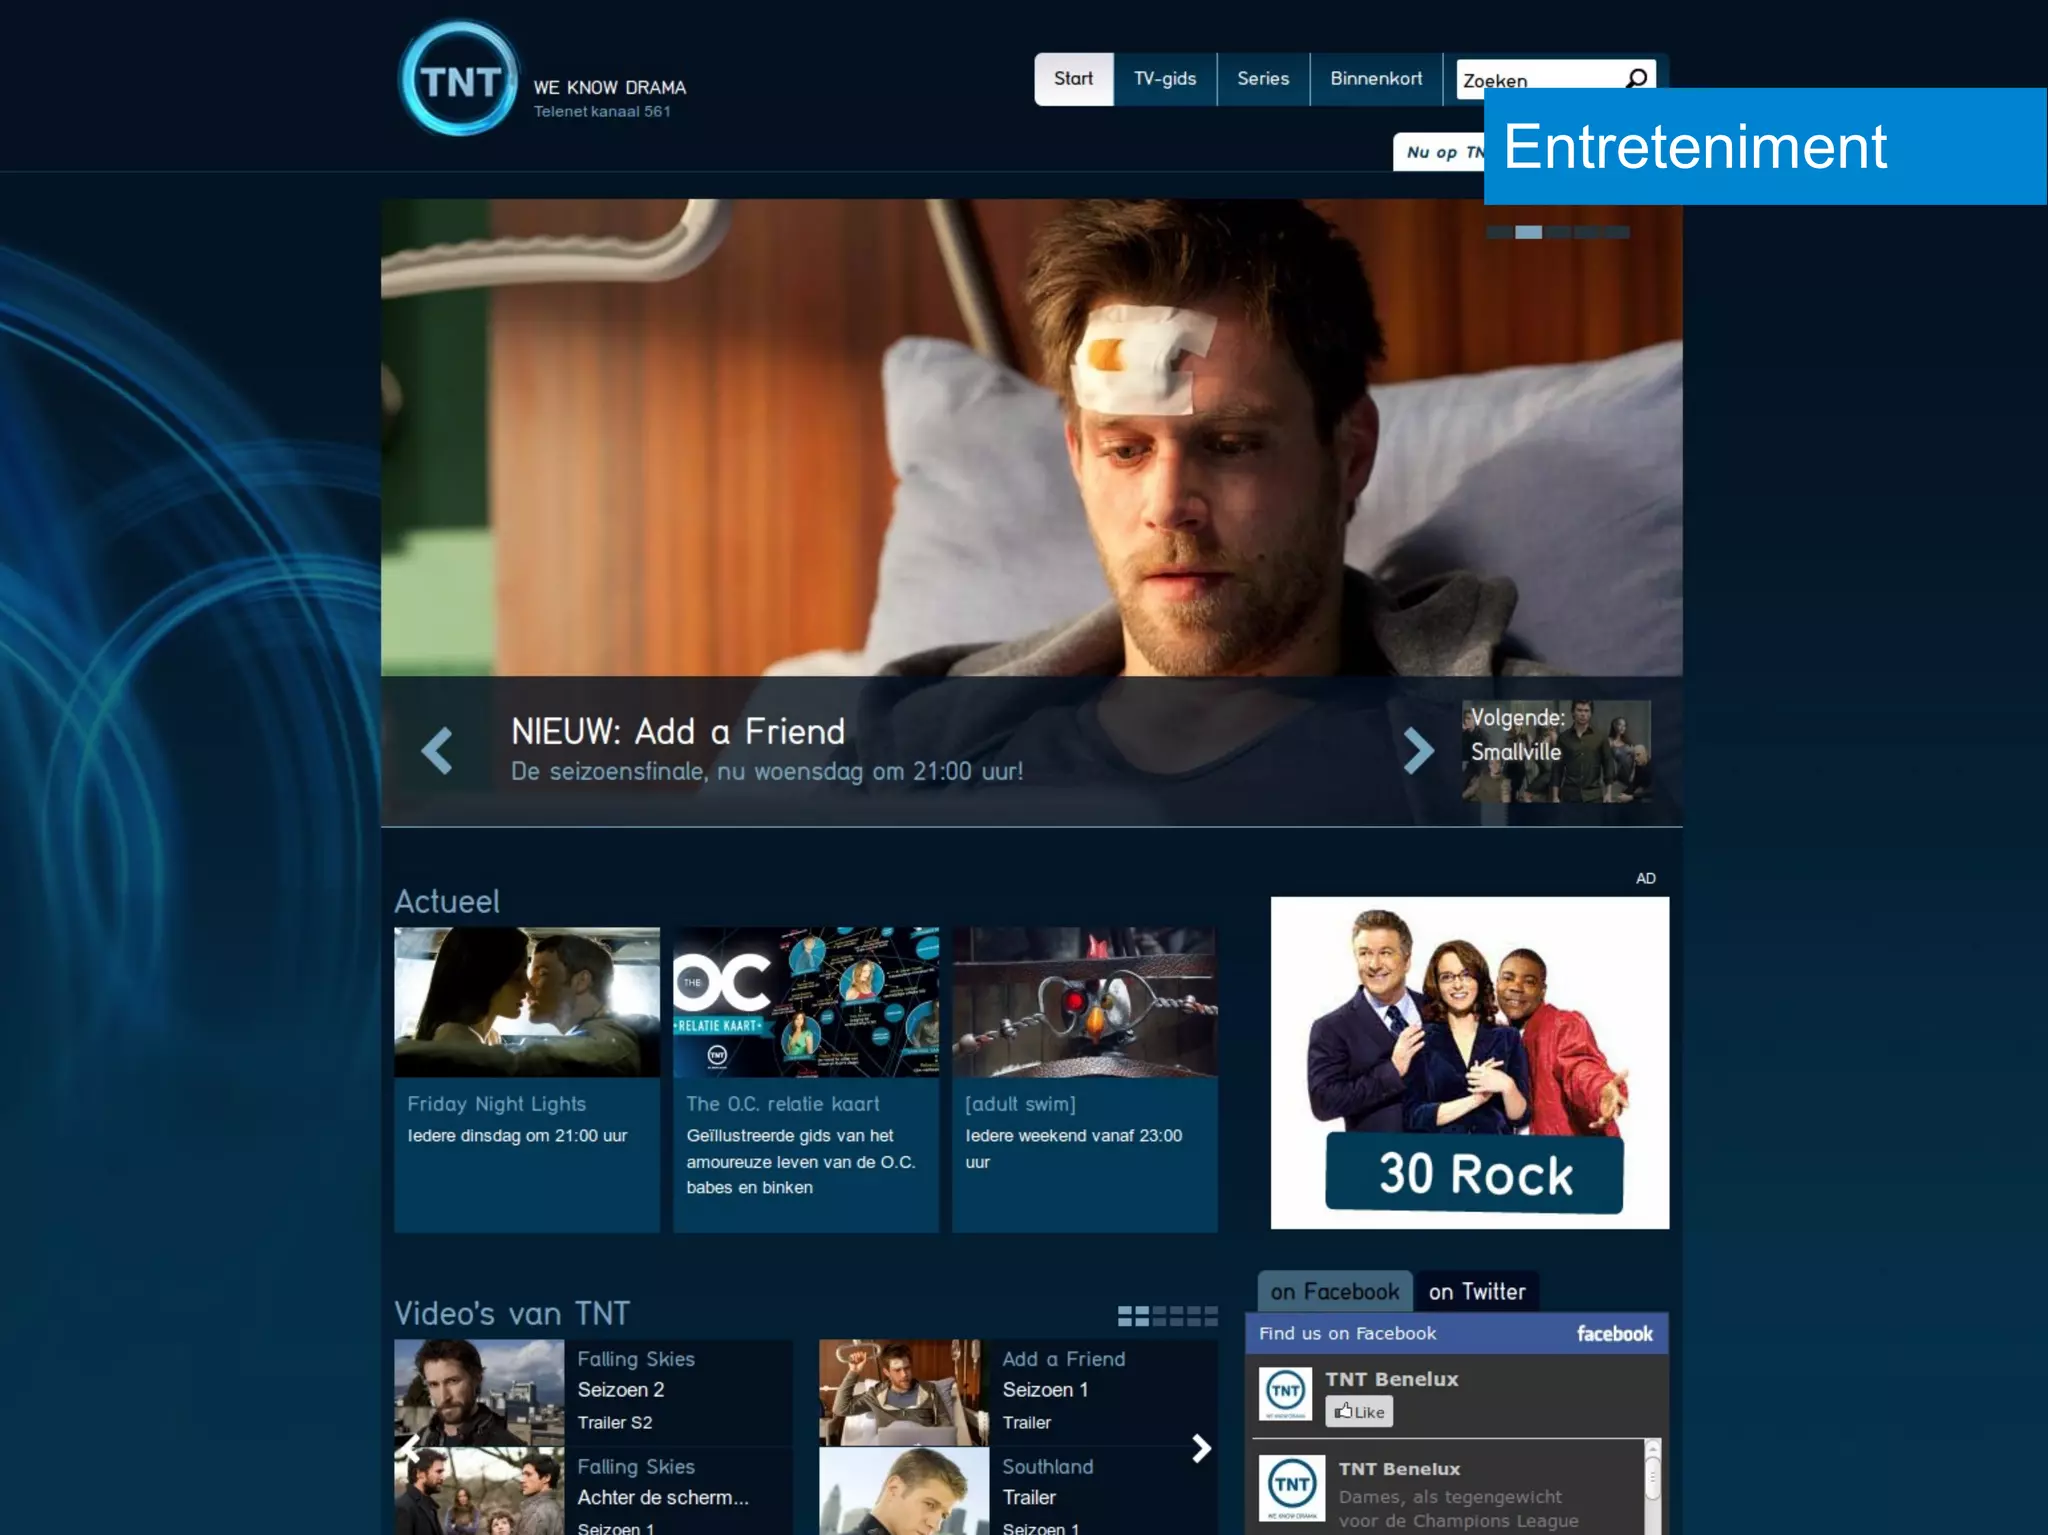Viewport: 2048px width, 1535px height.
Task: Click the search magnifier icon
Action: click(x=1637, y=78)
